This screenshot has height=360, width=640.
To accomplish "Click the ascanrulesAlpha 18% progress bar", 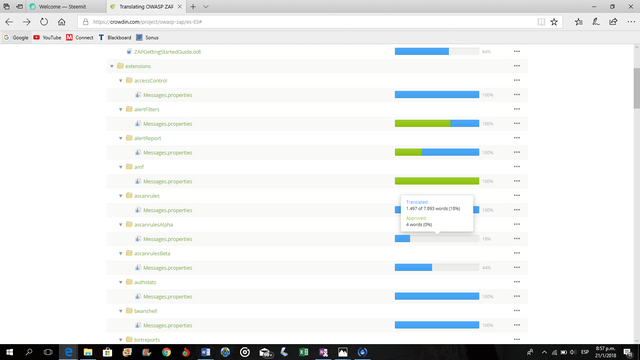I will tap(437, 239).
